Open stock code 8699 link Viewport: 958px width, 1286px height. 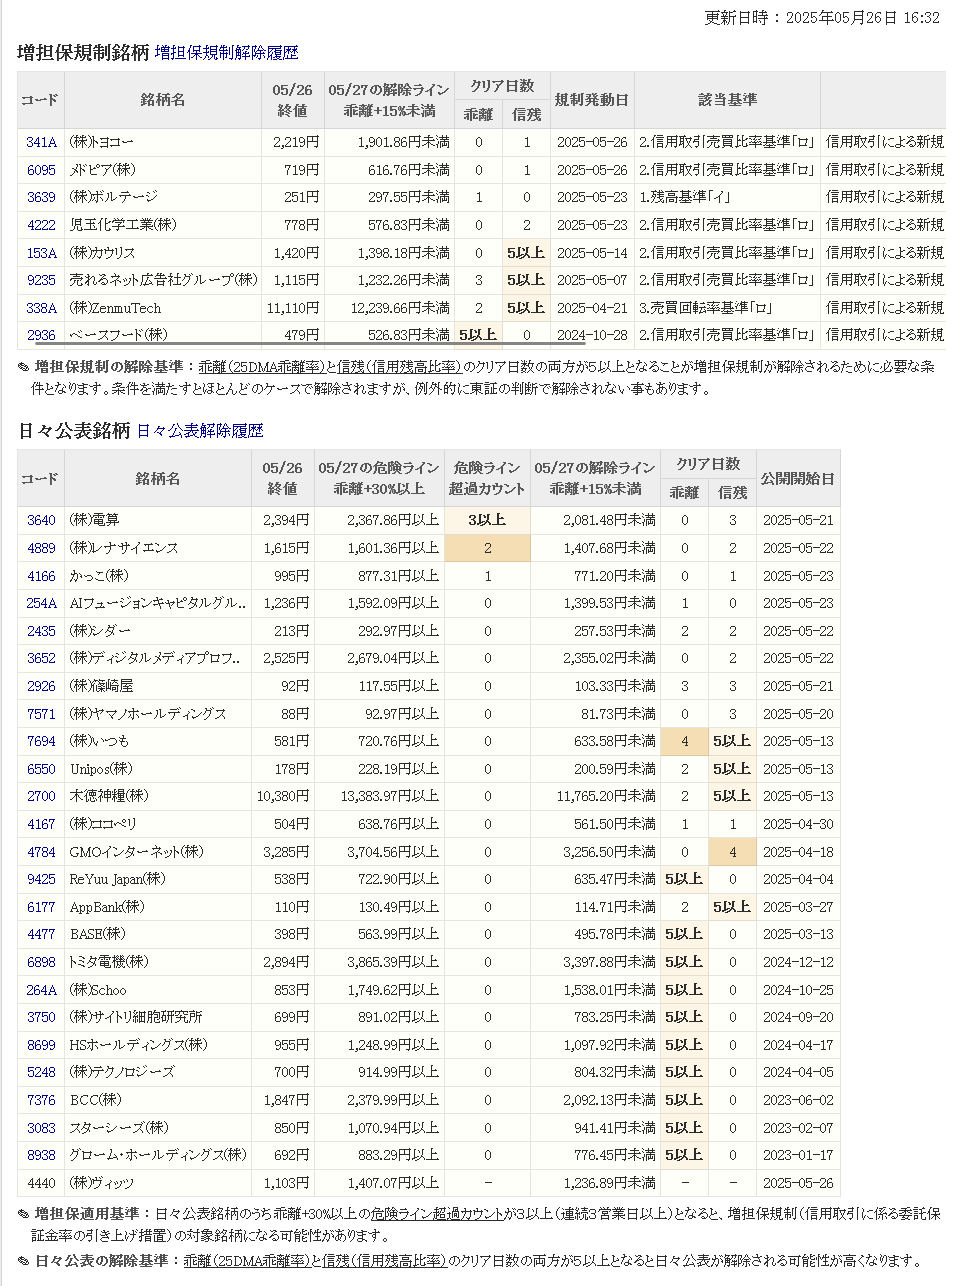coord(41,1045)
